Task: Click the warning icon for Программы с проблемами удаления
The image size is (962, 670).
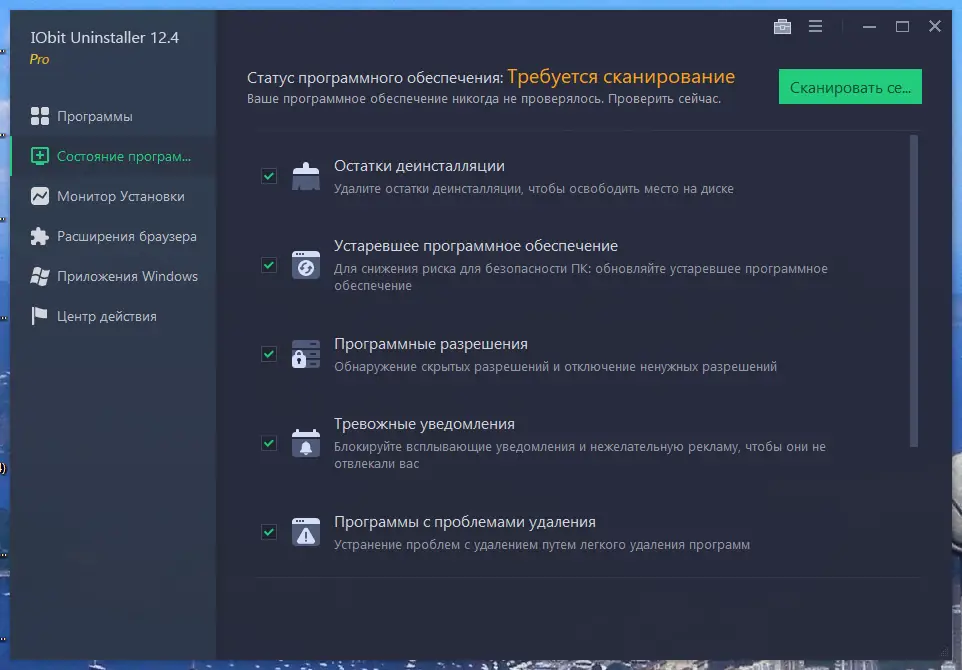Action: [x=305, y=531]
